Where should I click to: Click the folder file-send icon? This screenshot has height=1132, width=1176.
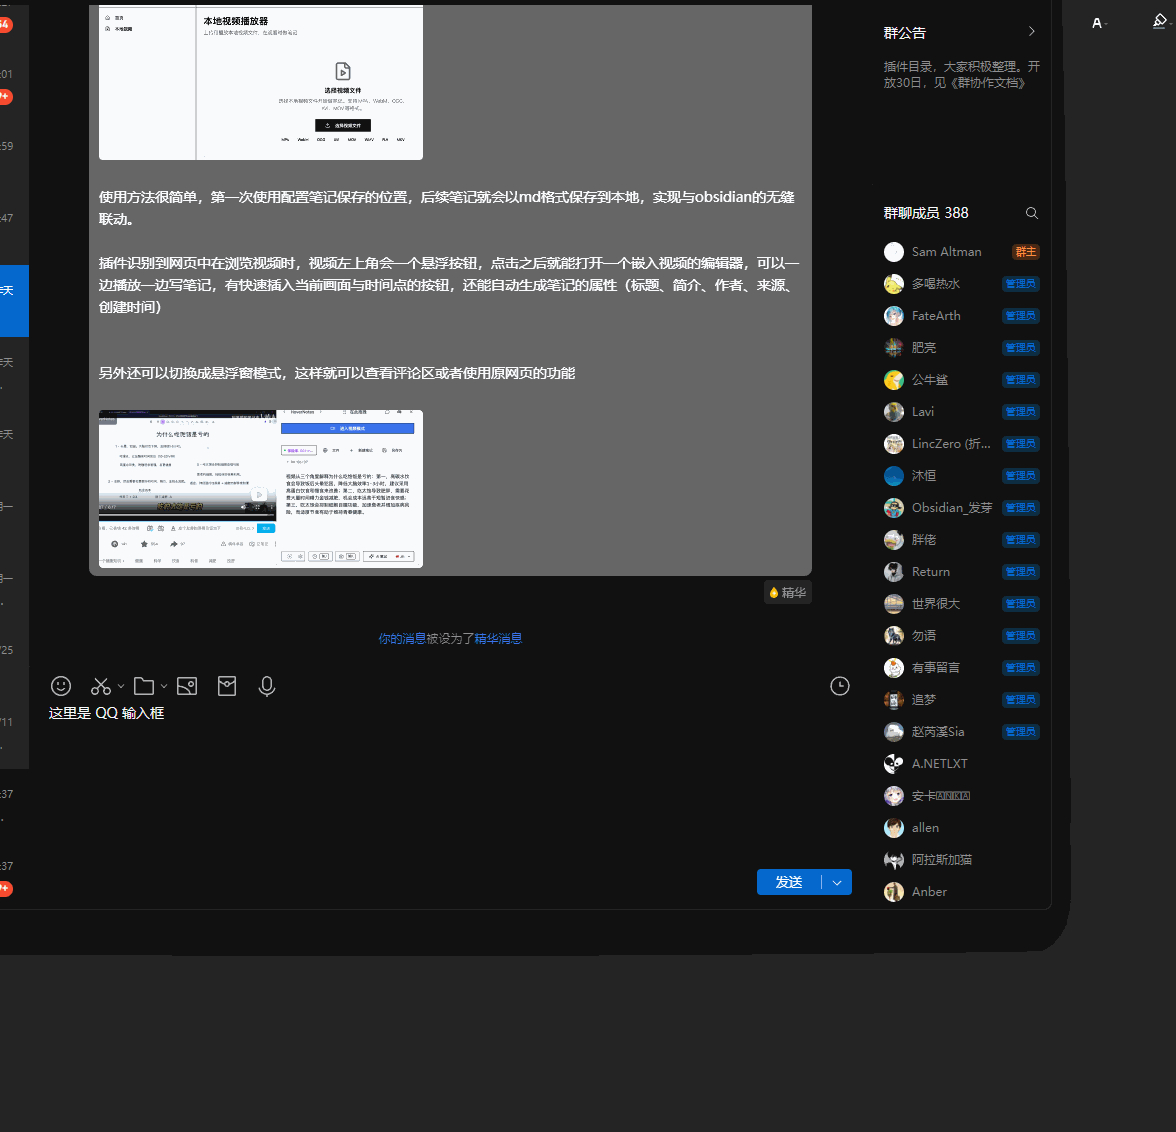[x=144, y=686]
